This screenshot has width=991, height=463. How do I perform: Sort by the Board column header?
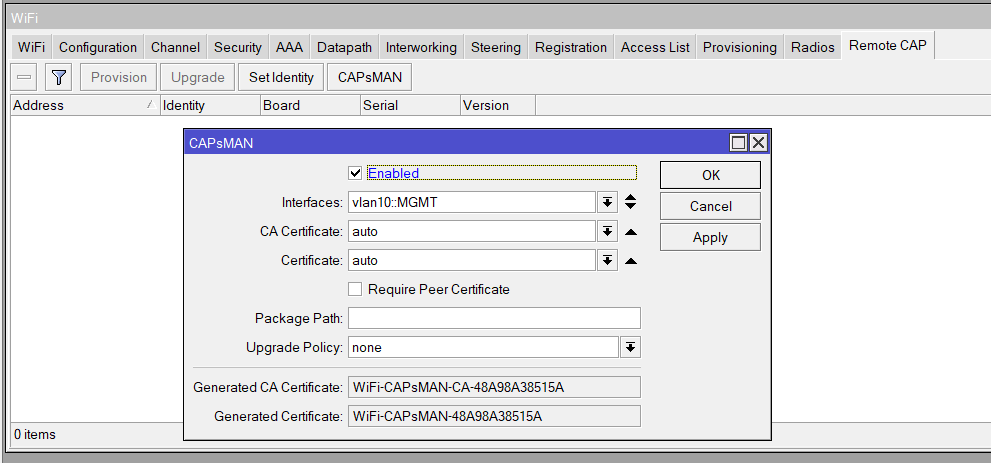tap(310, 105)
